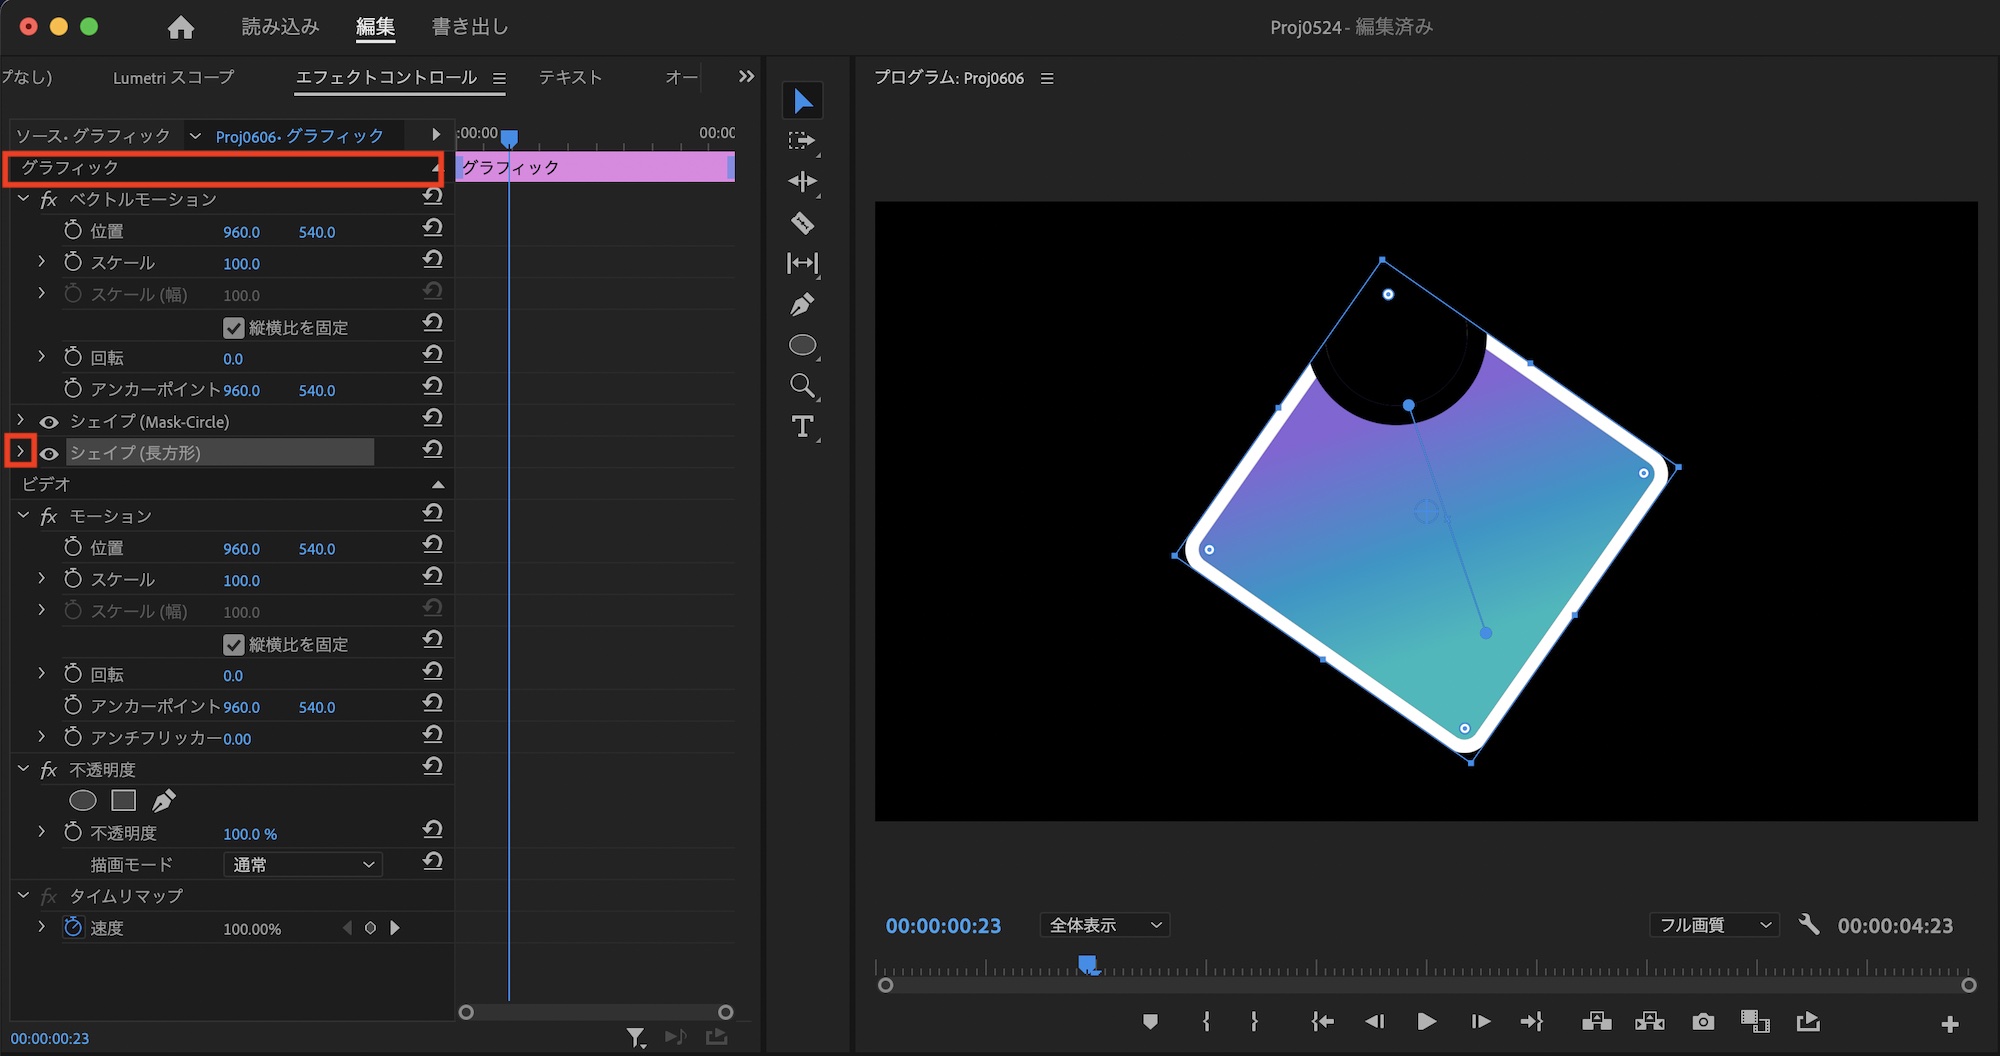Open the 書き出し workspace tab
This screenshot has height=1056, width=2000.
(x=470, y=27)
